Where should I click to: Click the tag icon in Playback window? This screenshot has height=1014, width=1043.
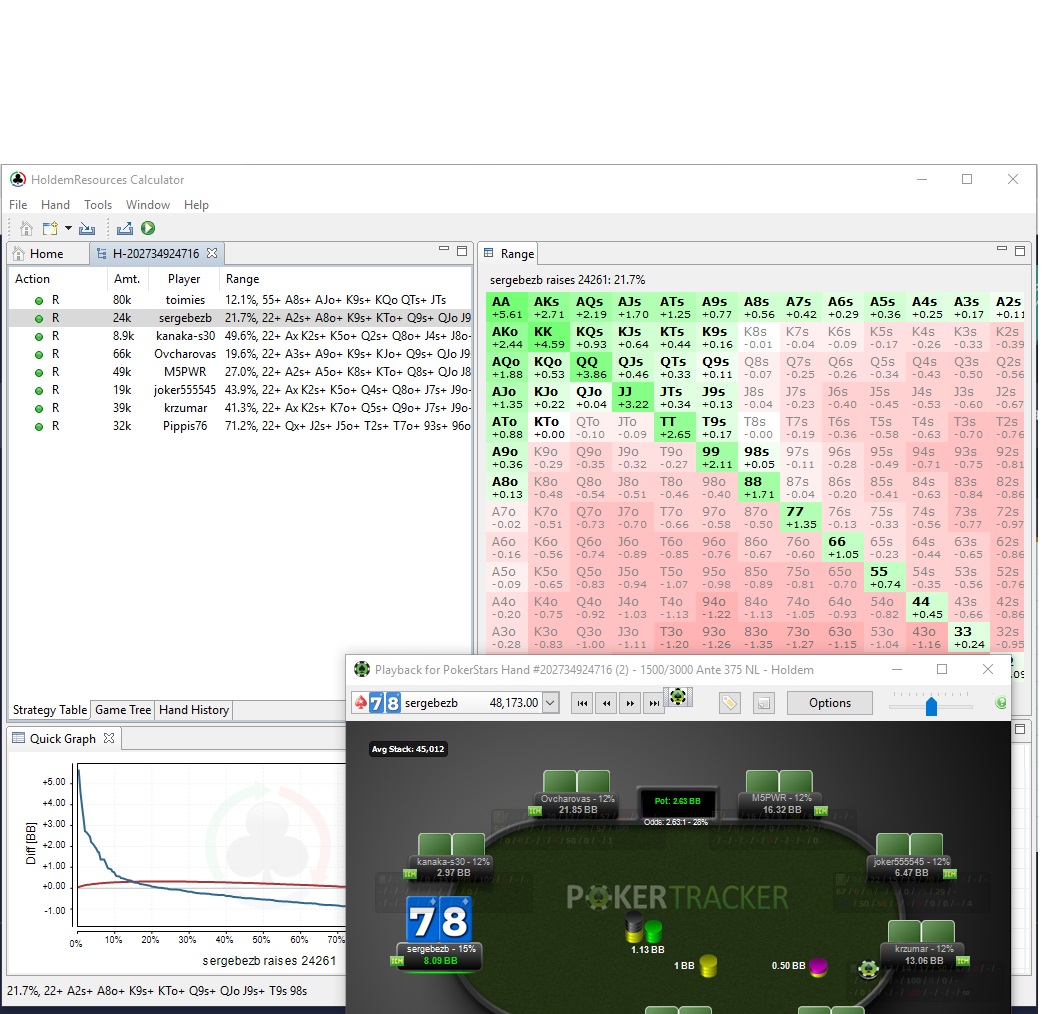click(729, 703)
